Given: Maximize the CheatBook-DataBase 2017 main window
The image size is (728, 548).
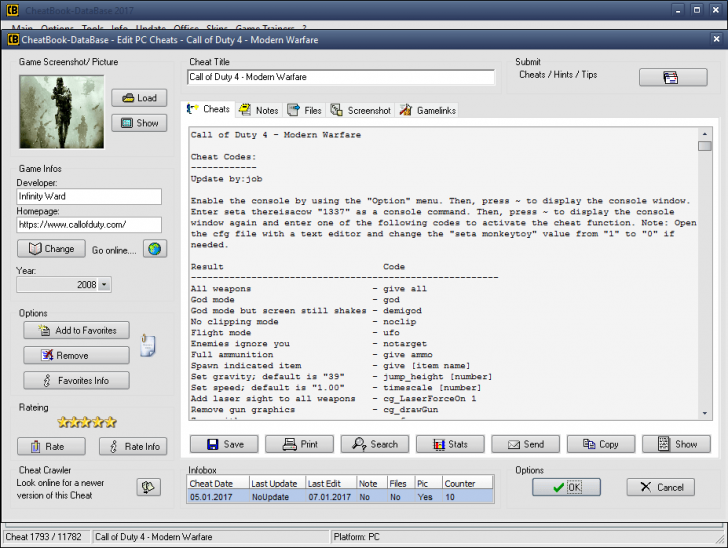Looking at the screenshot, I should [697, 10].
